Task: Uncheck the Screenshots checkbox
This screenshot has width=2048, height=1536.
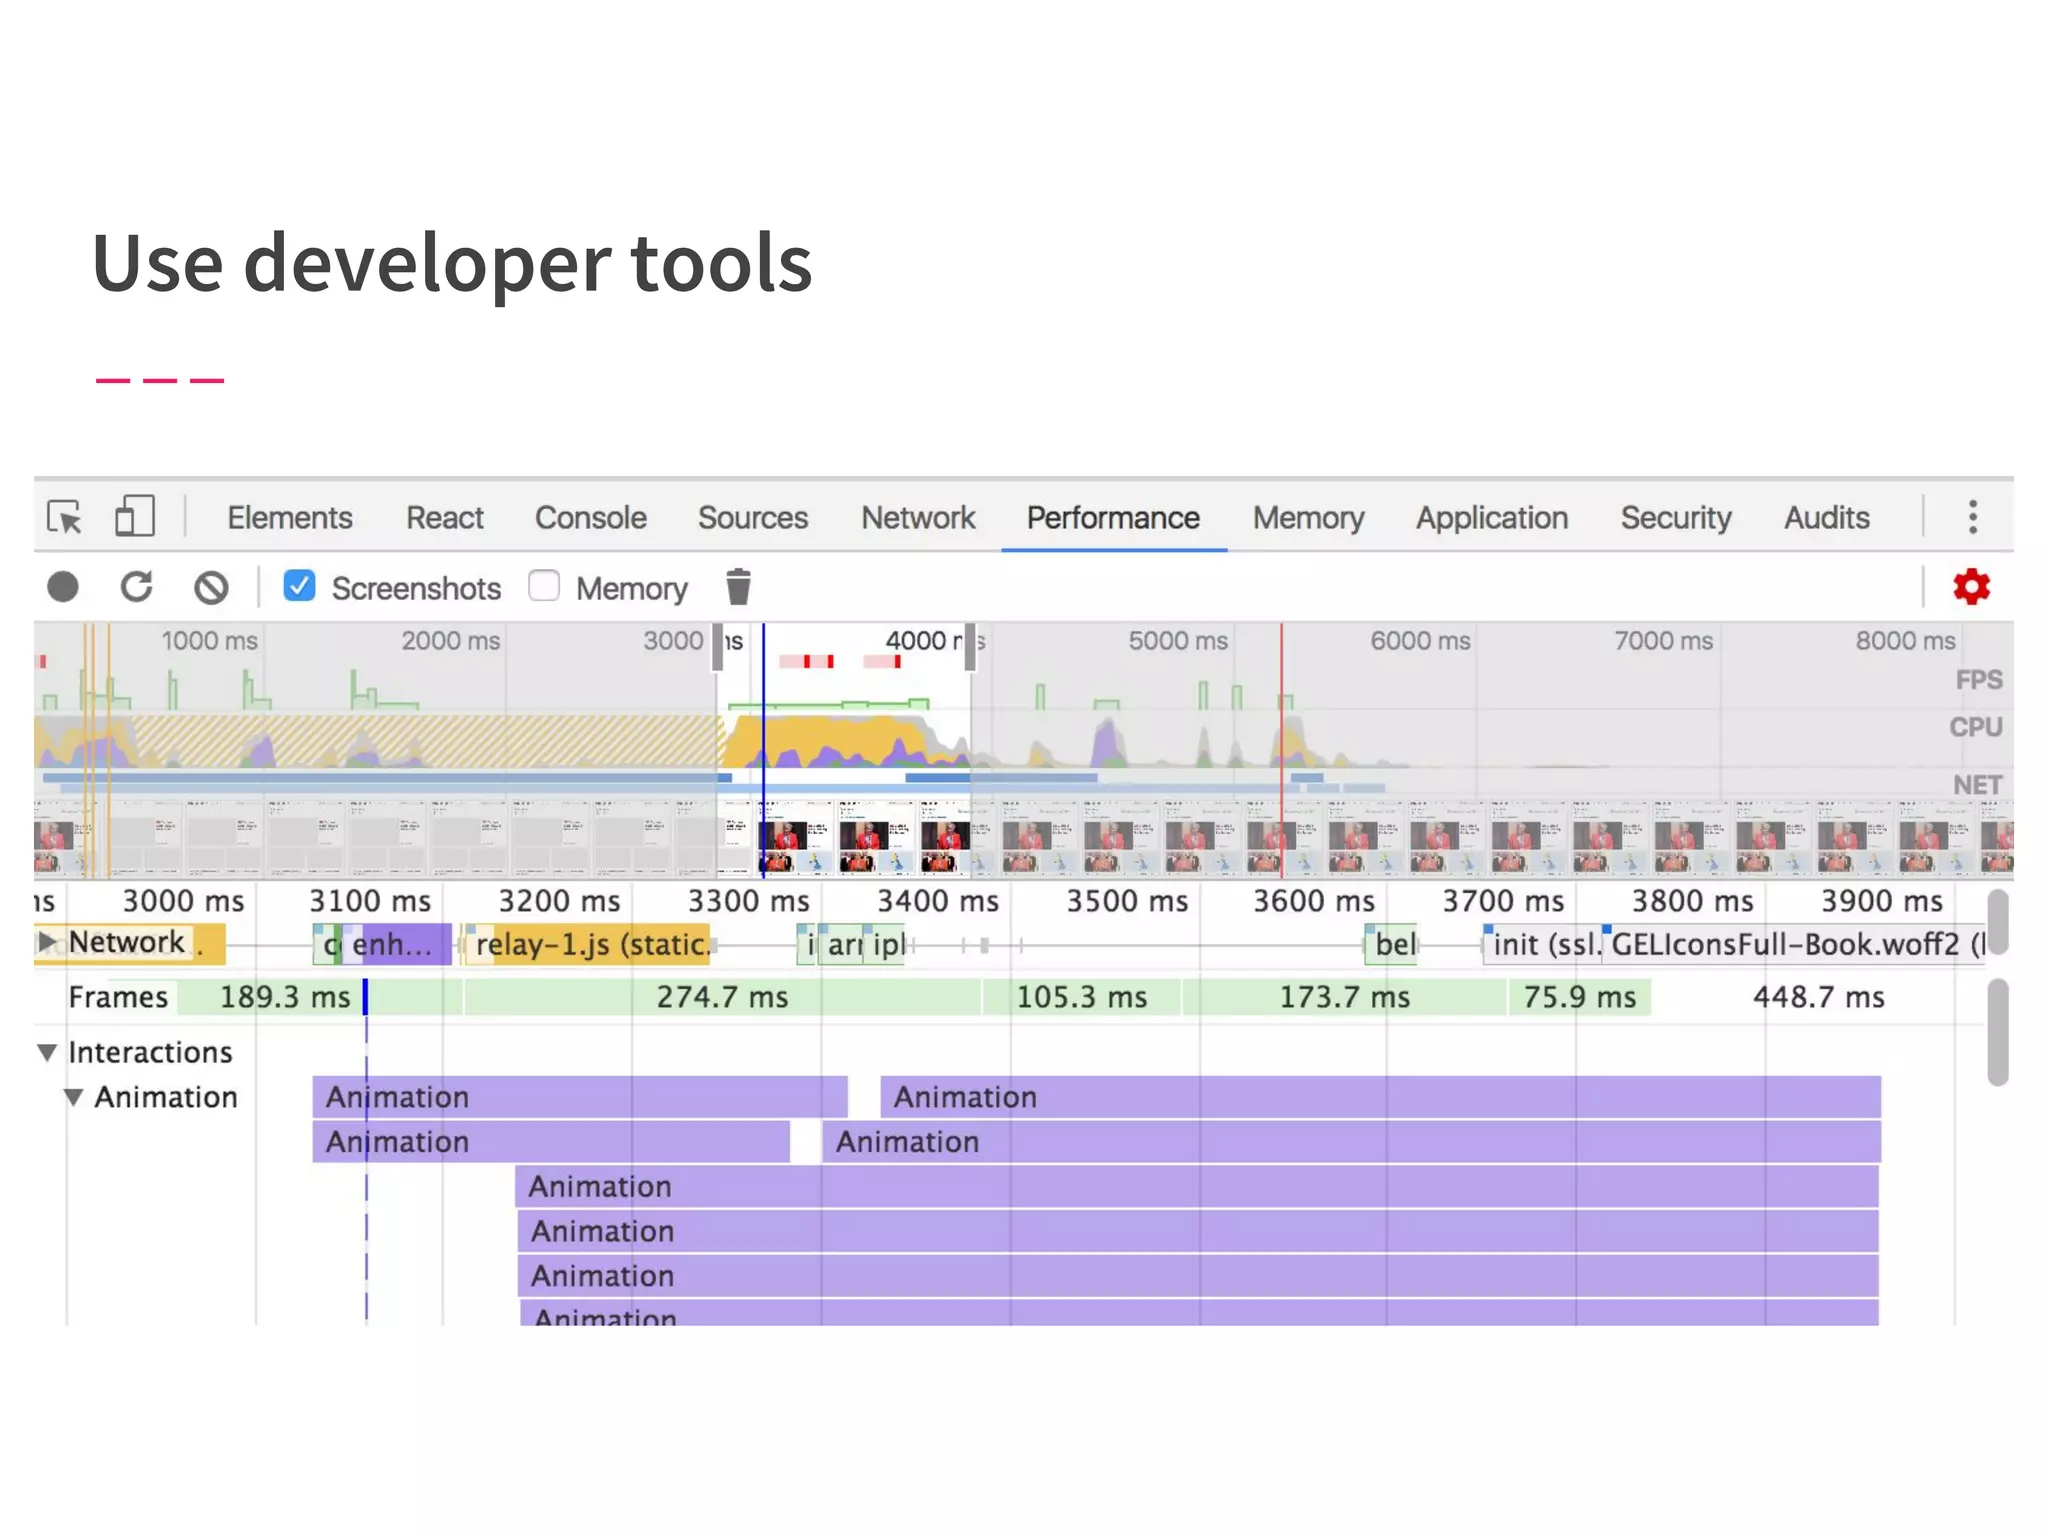Action: click(299, 586)
